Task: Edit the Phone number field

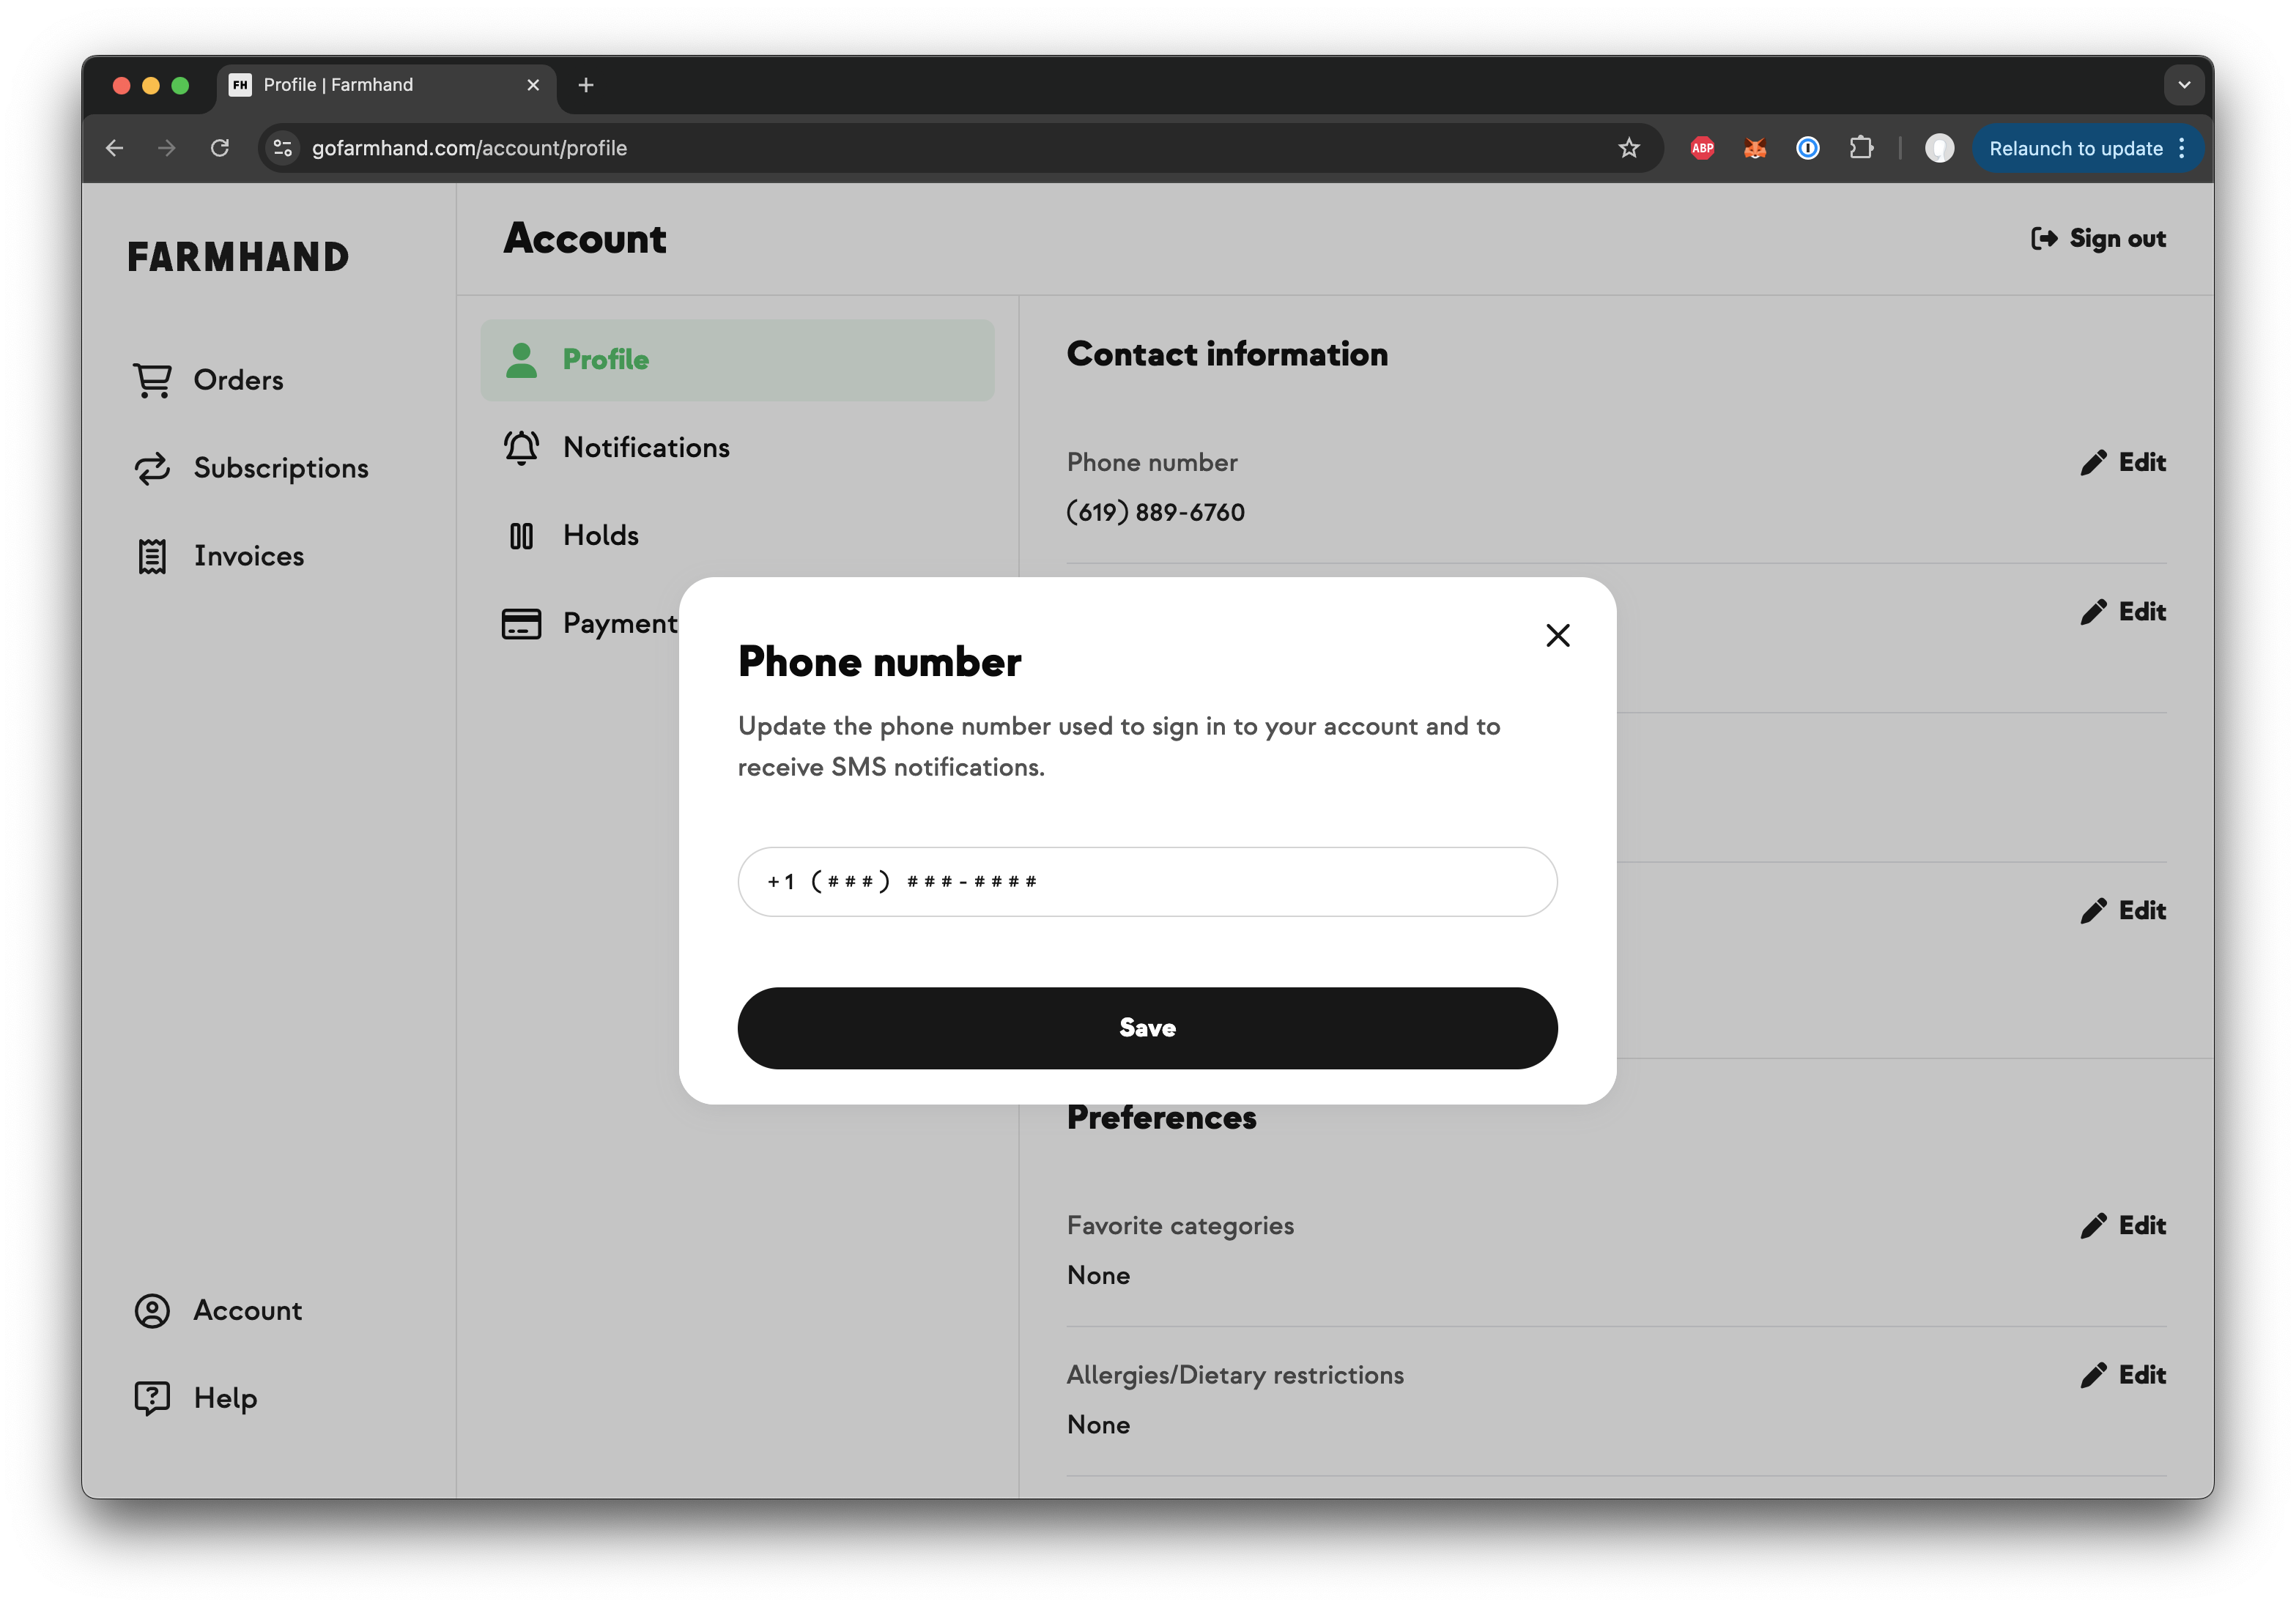Action: click(x=2123, y=462)
